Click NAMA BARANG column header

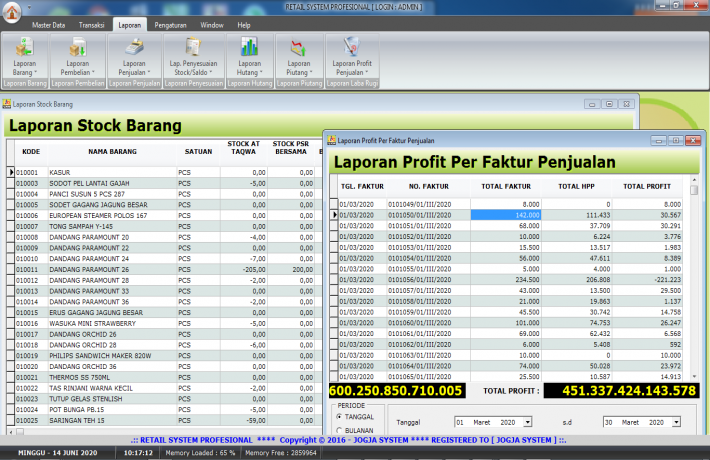point(112,152)
